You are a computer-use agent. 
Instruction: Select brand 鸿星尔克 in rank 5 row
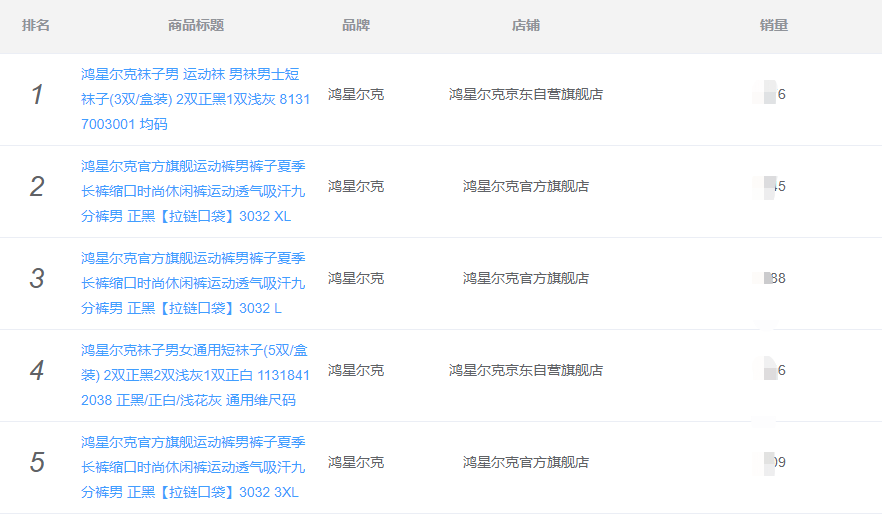tap(356, 462)
